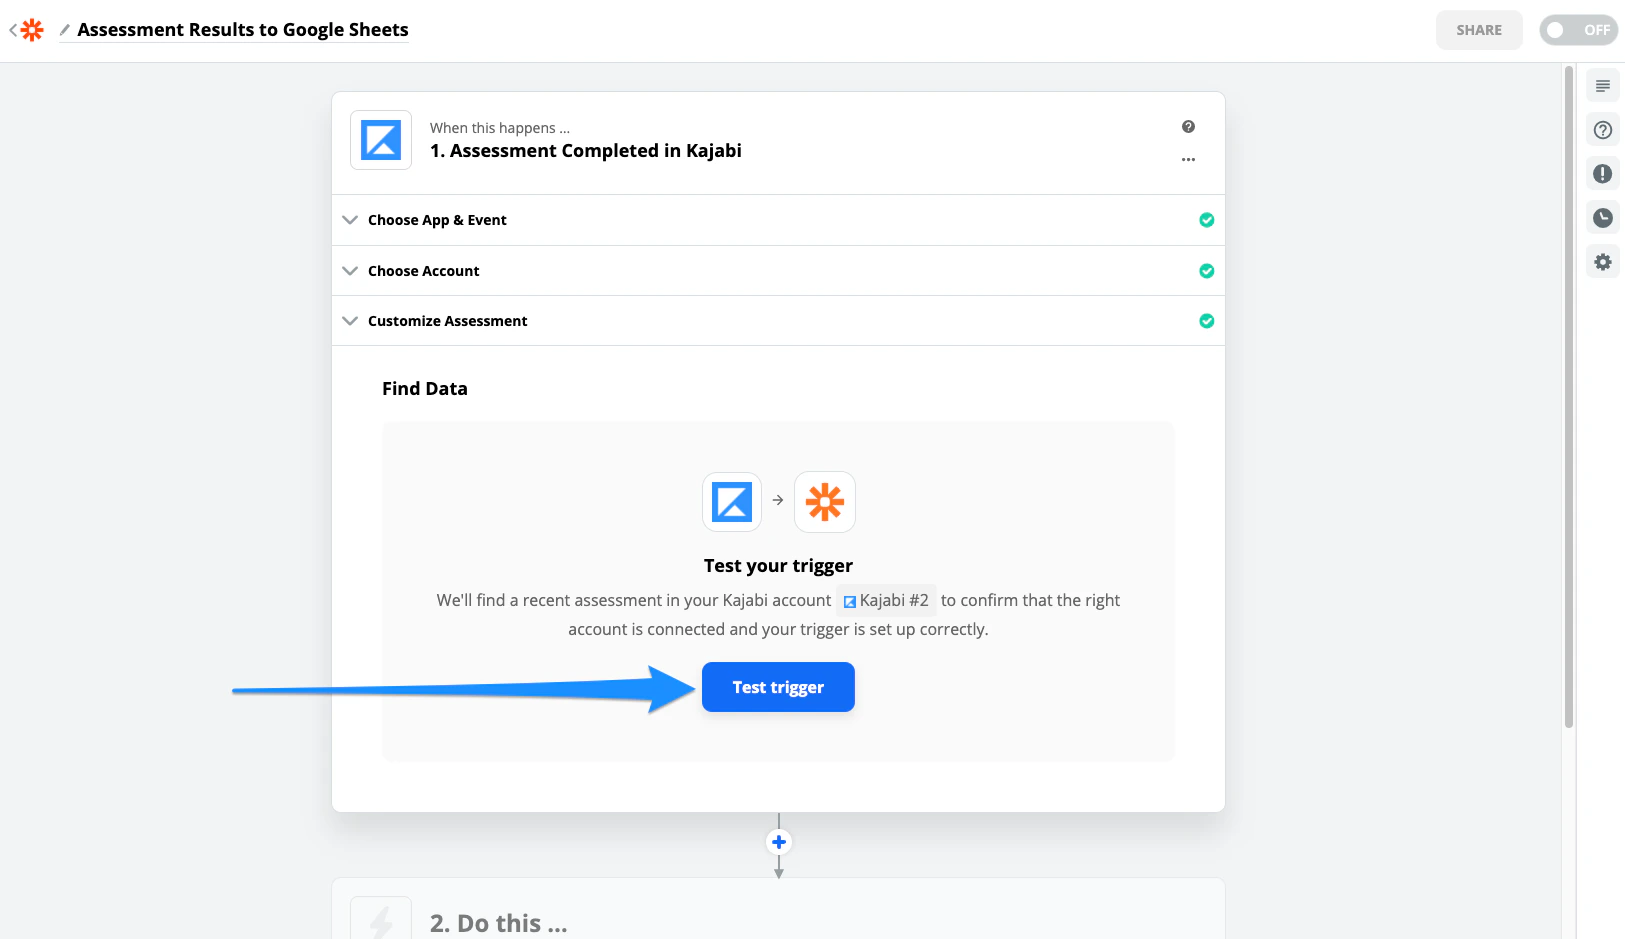The width and height of the screenshot is (1625, 939).
Task: Open the 2. Do this step card
Action: 778,909
